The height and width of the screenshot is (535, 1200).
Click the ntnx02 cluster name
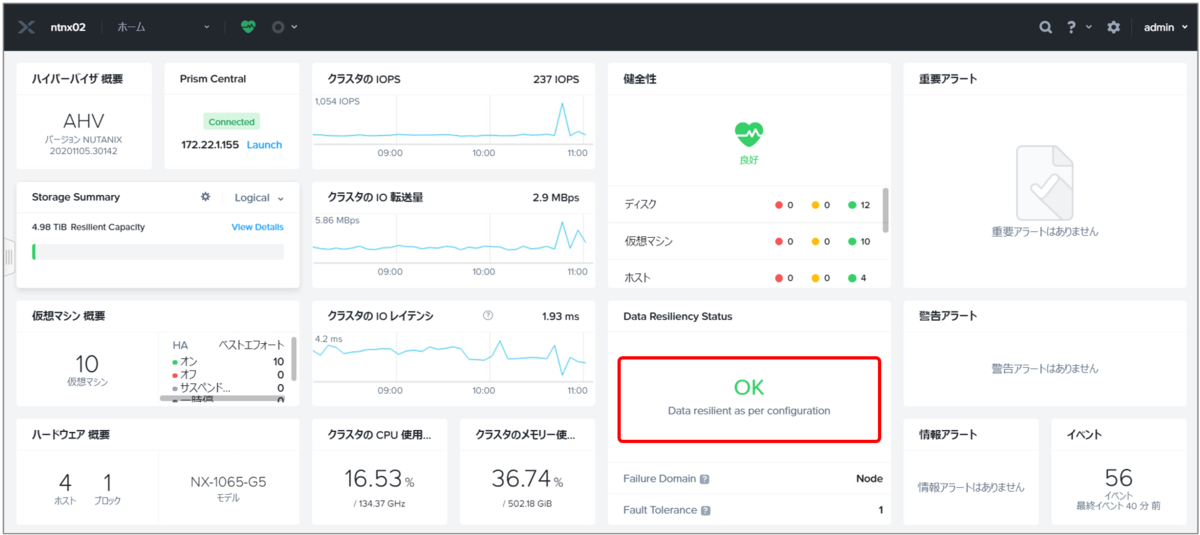[68, 27]
